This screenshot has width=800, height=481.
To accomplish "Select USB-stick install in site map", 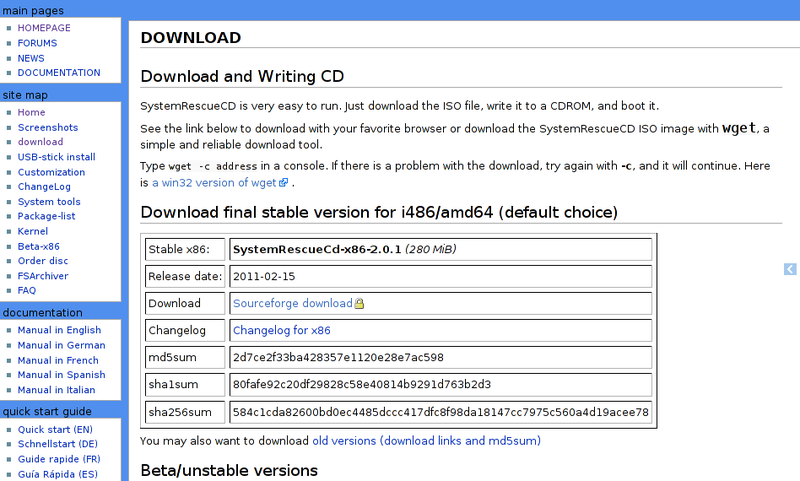I will 56,157.
